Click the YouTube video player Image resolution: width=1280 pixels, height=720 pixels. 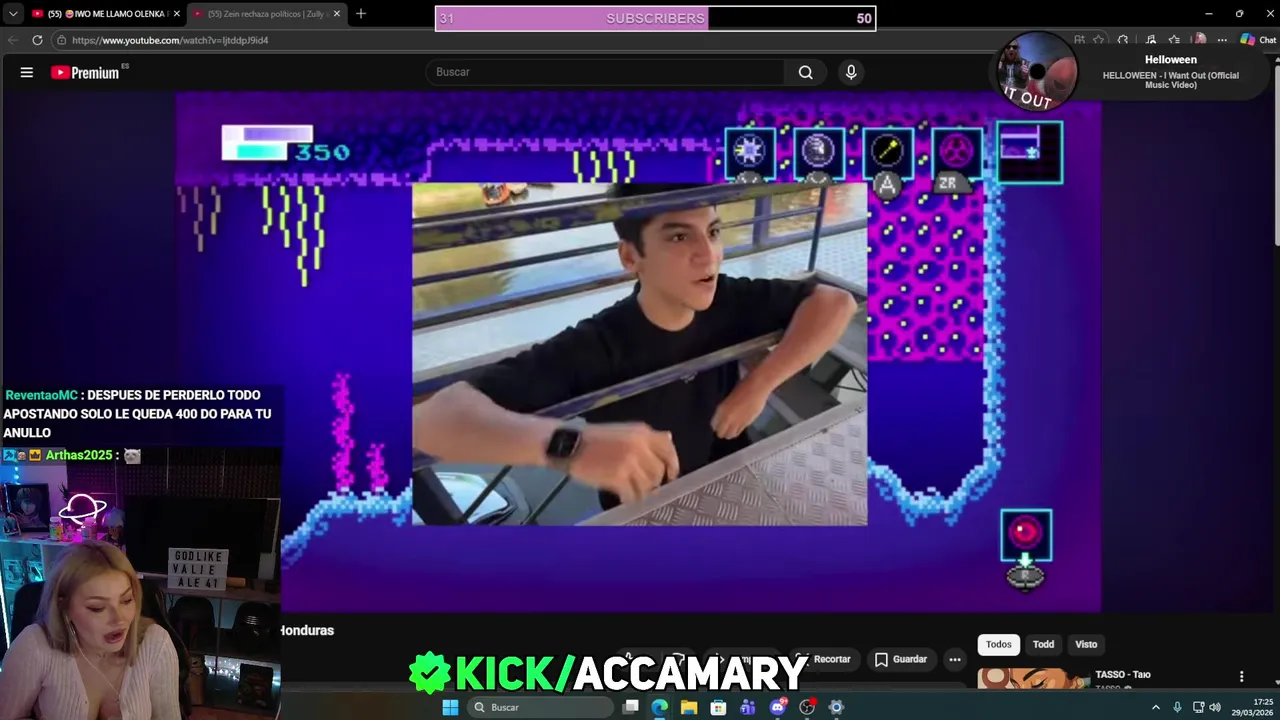point(638,351)
